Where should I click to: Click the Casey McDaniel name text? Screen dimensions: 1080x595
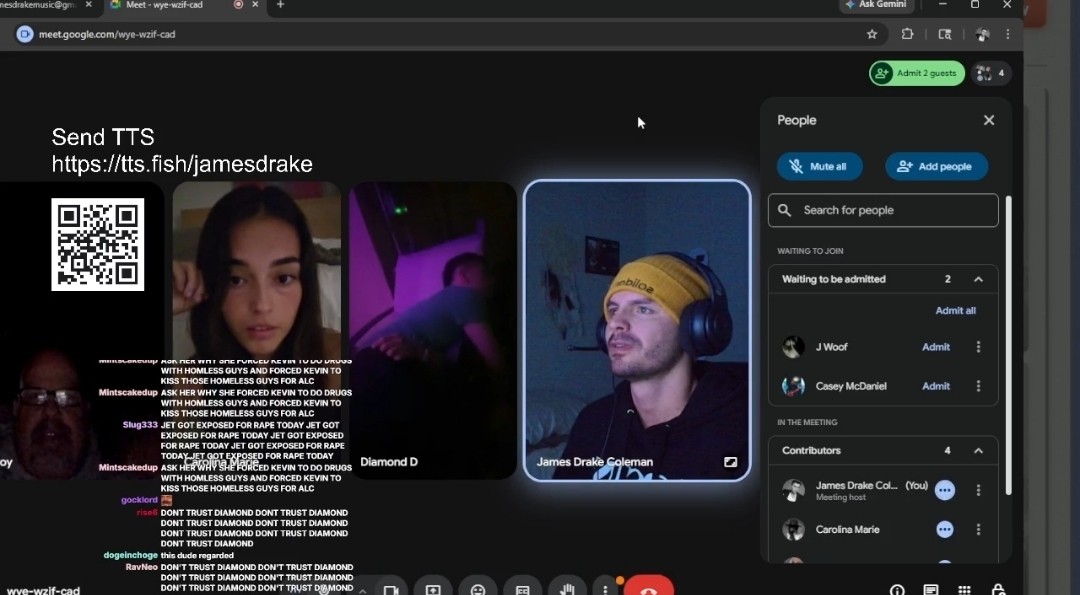851,386
